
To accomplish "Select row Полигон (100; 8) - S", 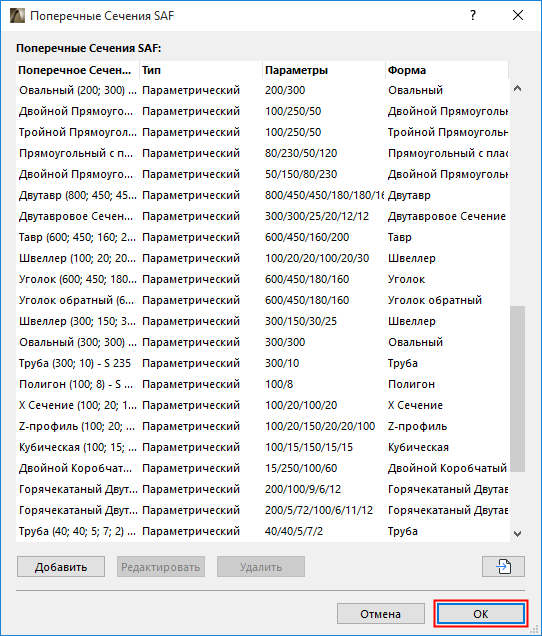I will (x=262, y=384).
